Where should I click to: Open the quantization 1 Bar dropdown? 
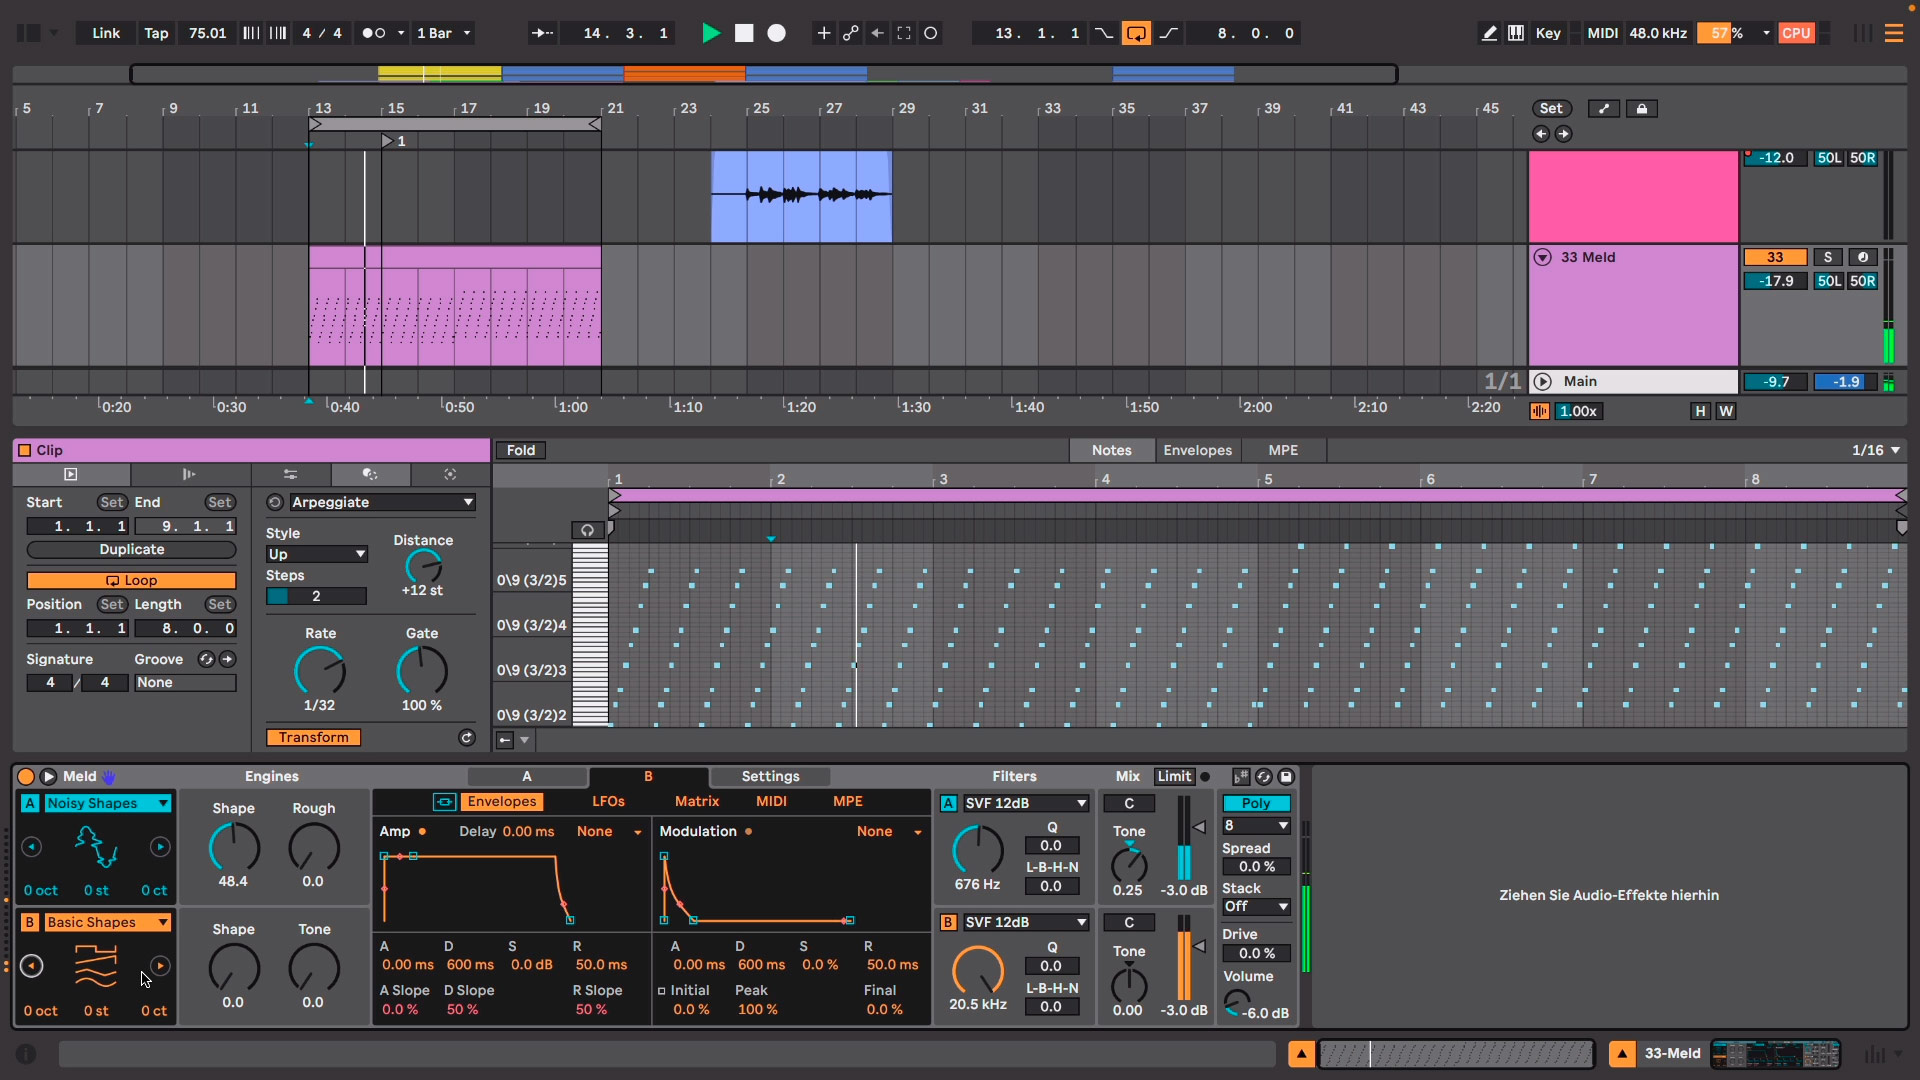click(x=443, y=33)
